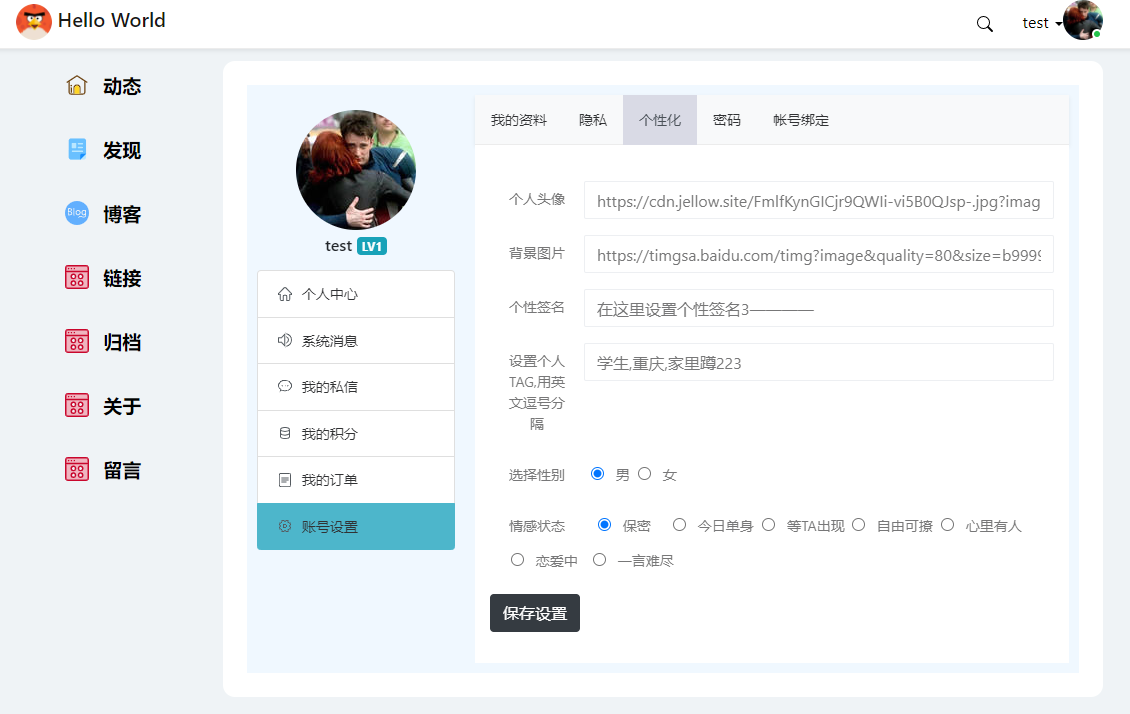Open 我的私信 in the profile menu
The image size is (1130, 714).
pos(356,387)
